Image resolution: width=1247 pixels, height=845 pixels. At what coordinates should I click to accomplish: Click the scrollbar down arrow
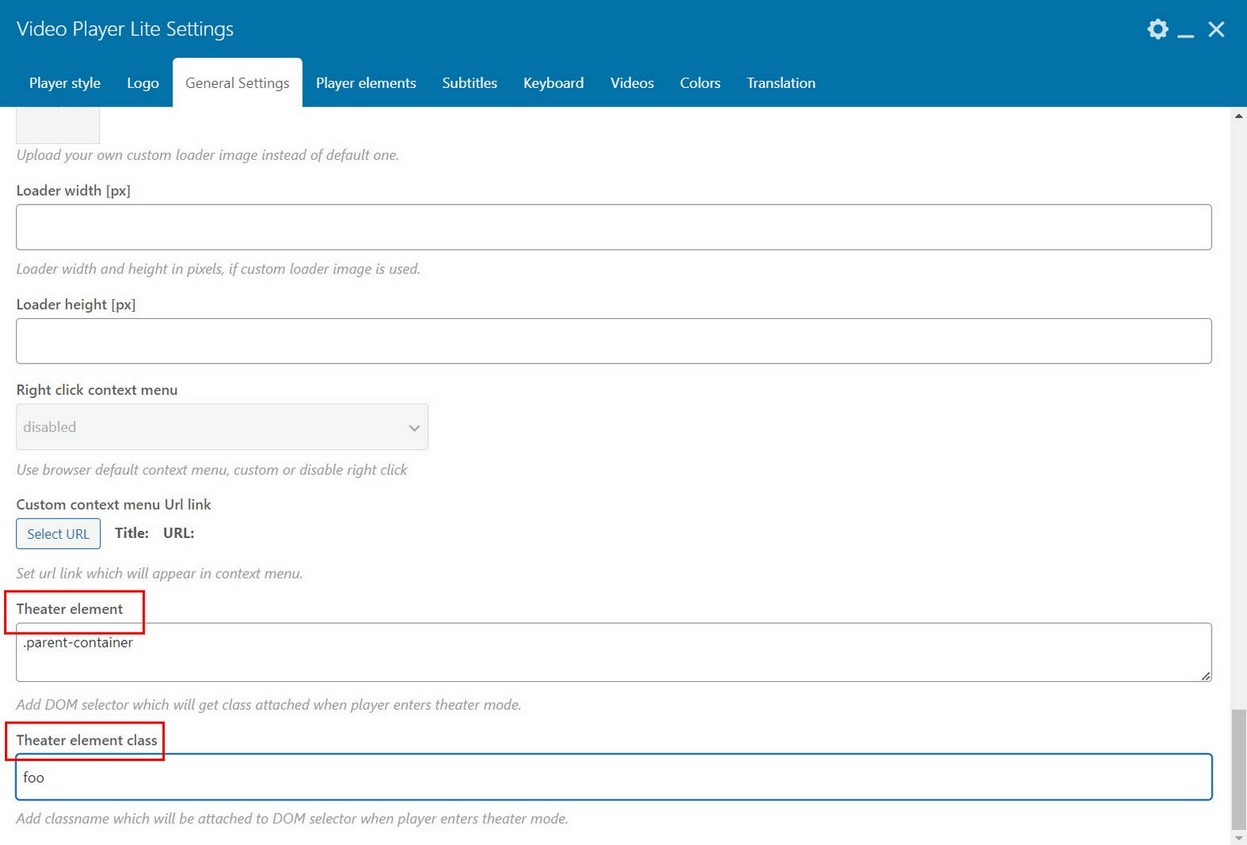1239,837
